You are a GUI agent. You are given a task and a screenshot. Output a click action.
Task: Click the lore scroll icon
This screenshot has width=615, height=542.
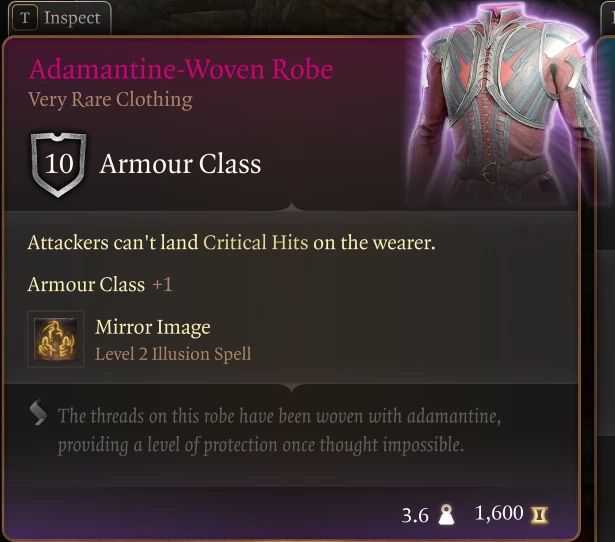click(38, 412)
